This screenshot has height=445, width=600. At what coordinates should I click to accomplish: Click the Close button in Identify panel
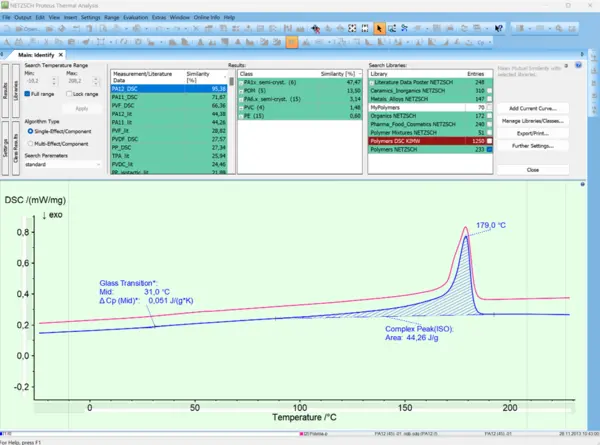coord(533,170)
